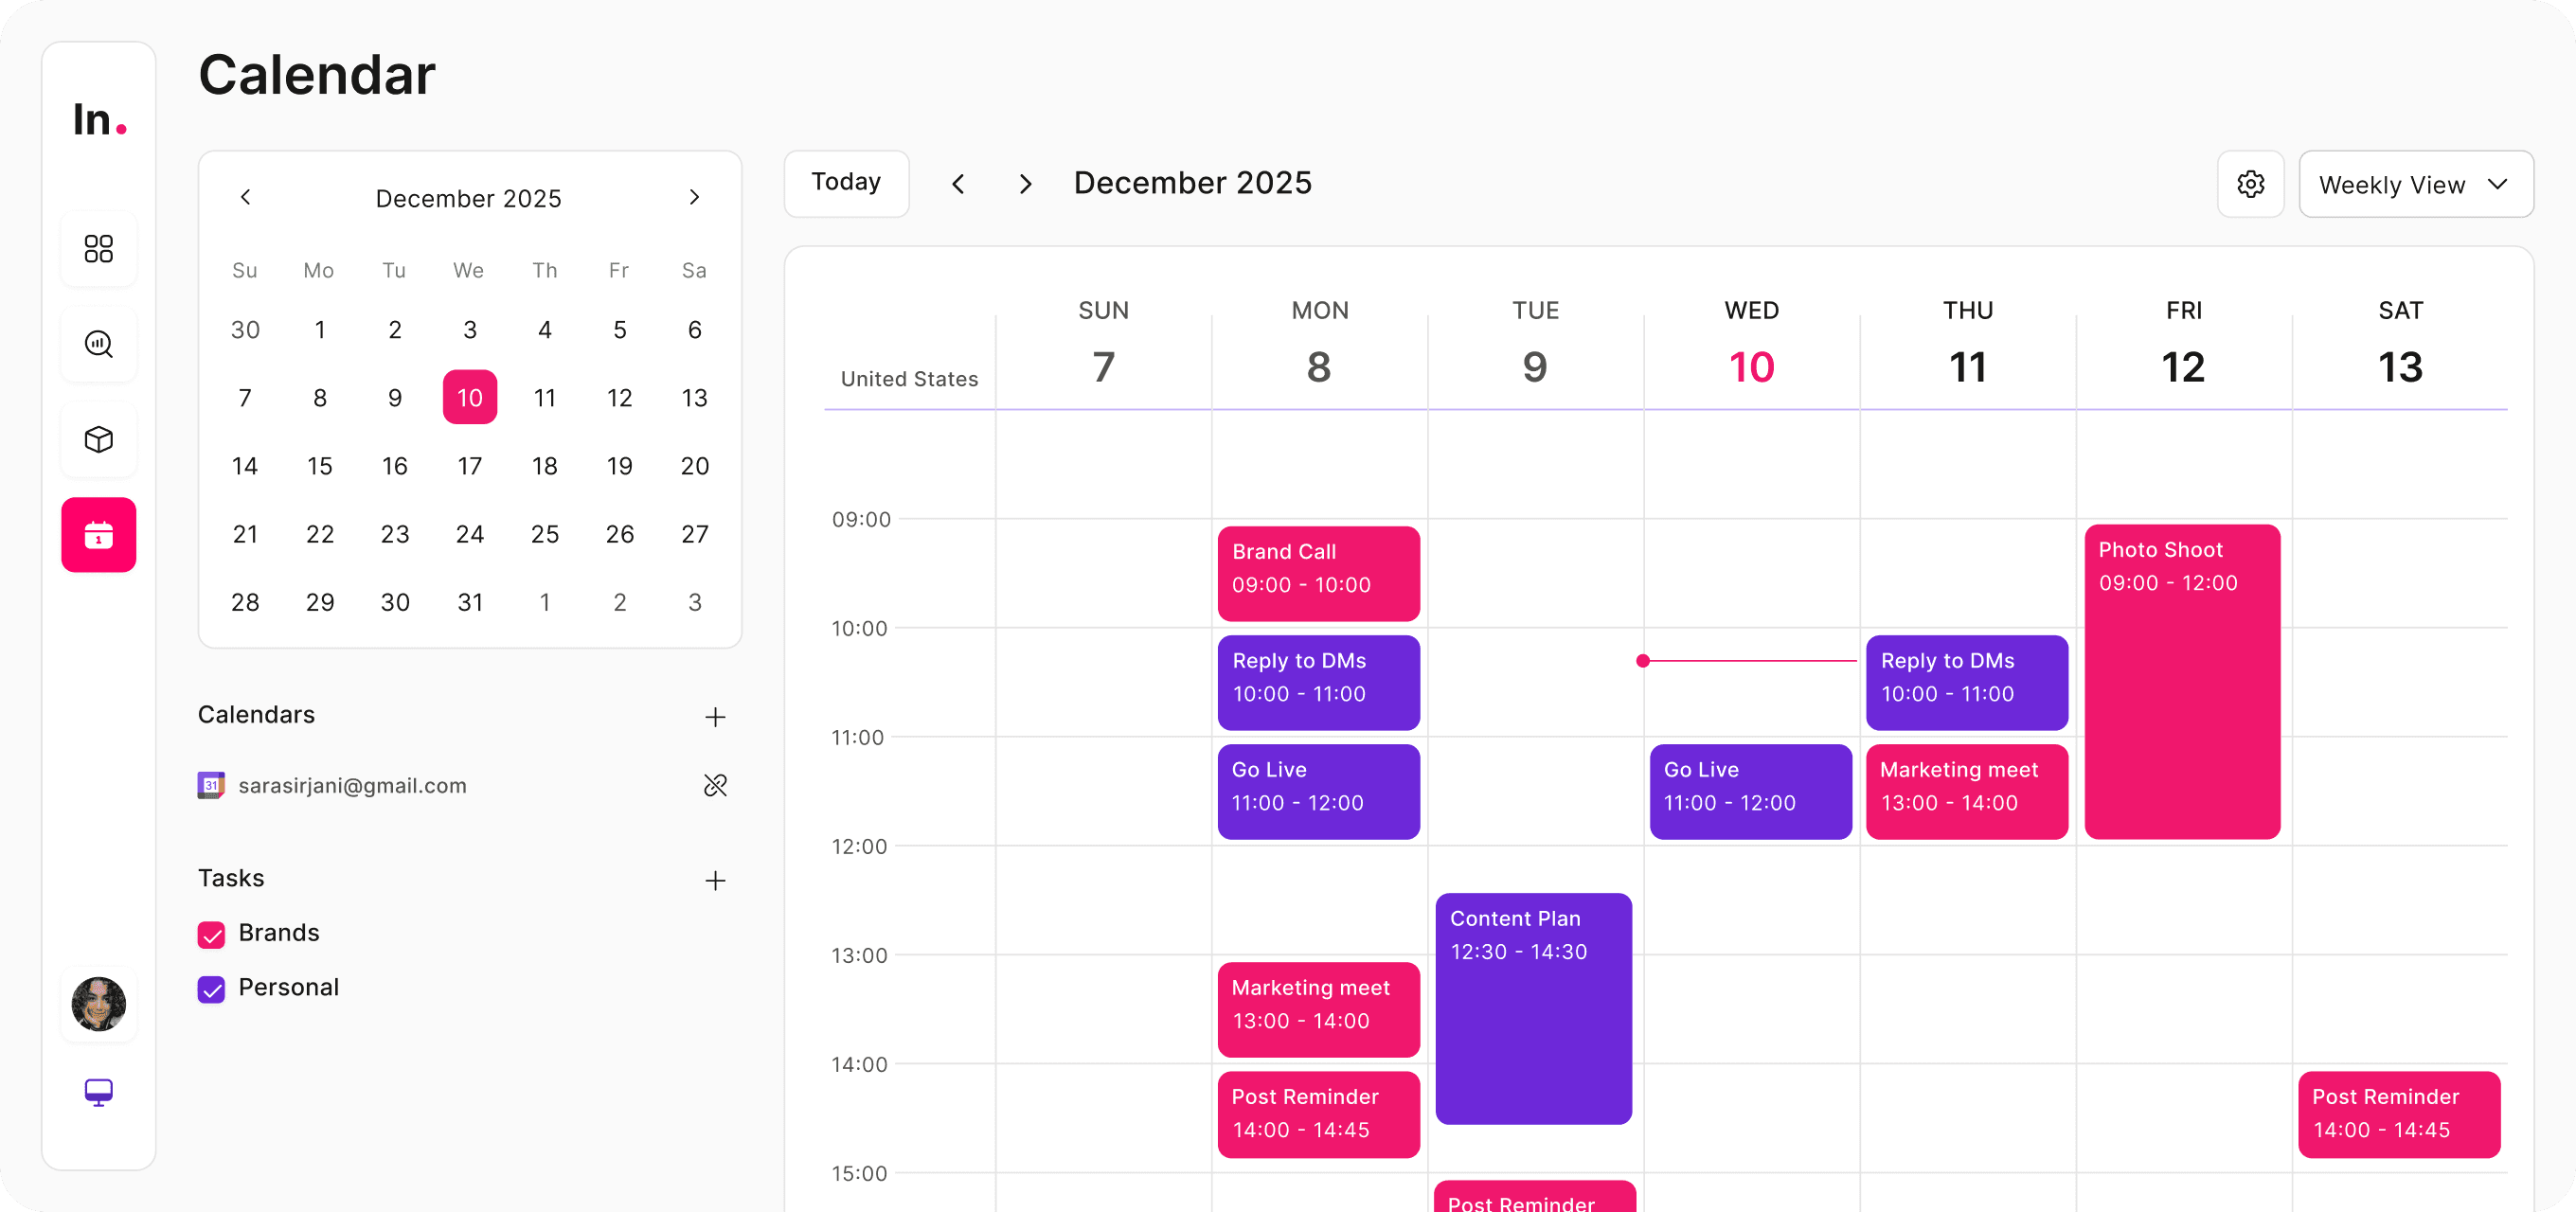Navigate to next week using right chevron
Screen dimensions: 2576x1212
pos(1024,184)
